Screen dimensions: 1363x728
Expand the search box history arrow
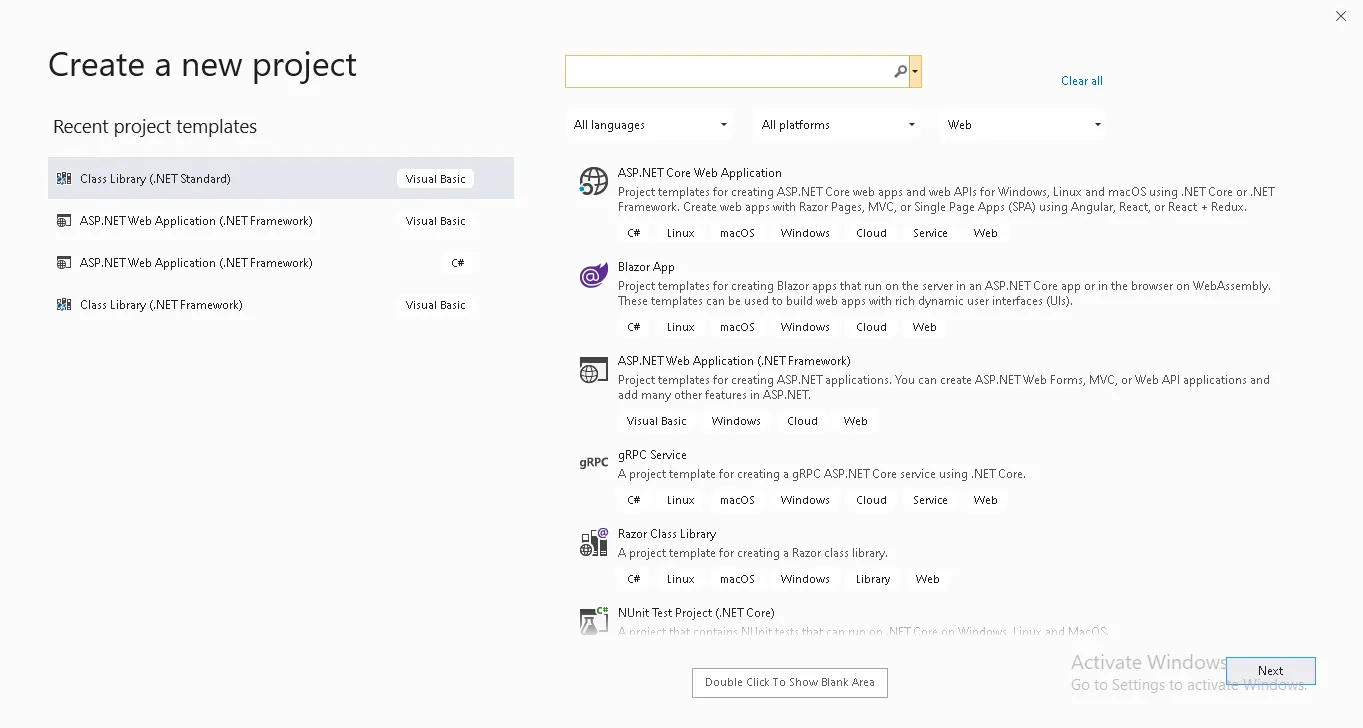[915, 72]
